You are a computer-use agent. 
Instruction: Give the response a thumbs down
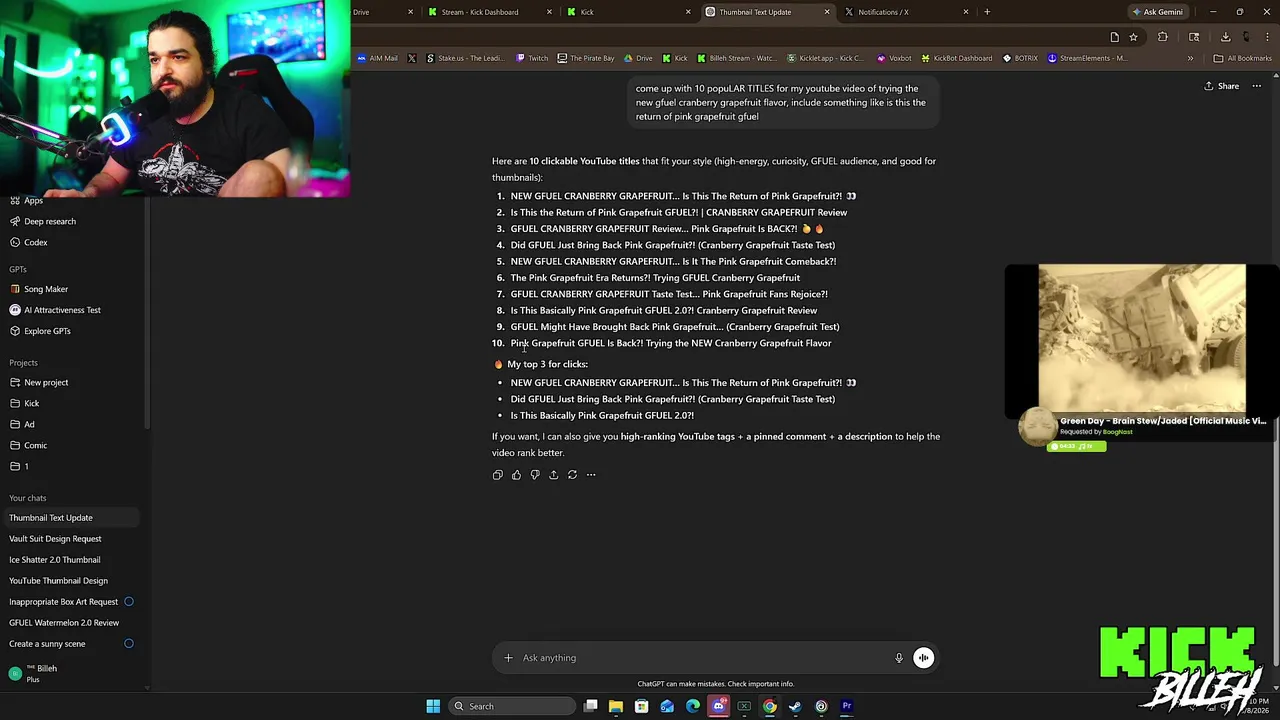(535, 475)
